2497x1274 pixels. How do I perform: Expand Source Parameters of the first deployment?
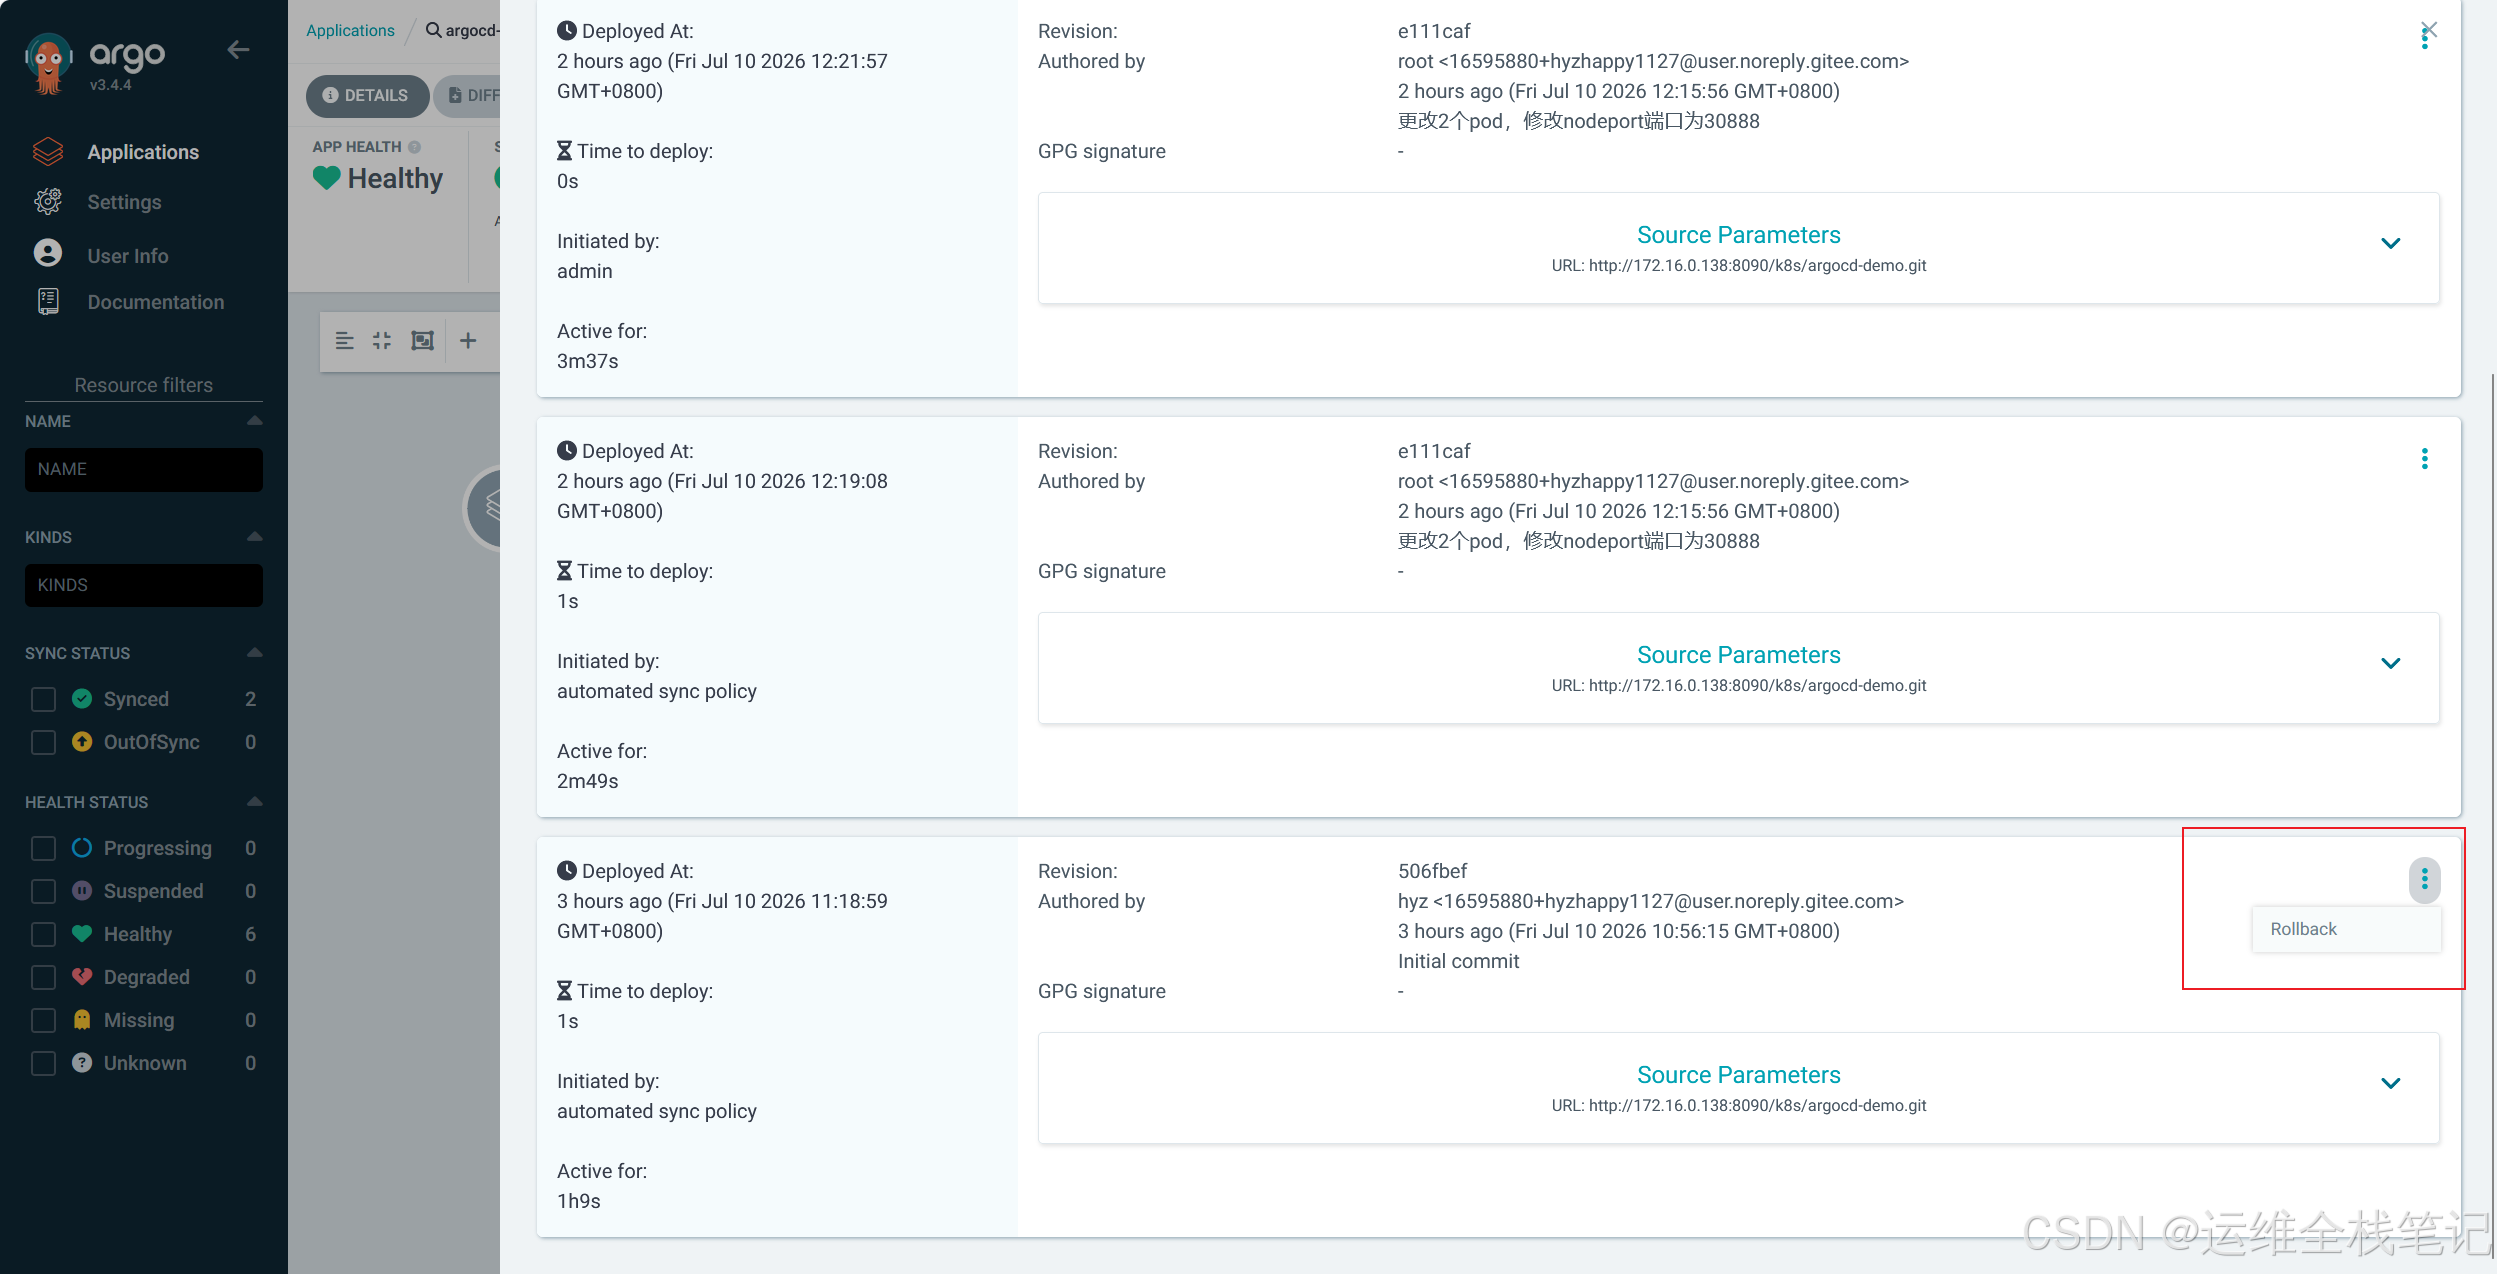[x=2390, y=244]
